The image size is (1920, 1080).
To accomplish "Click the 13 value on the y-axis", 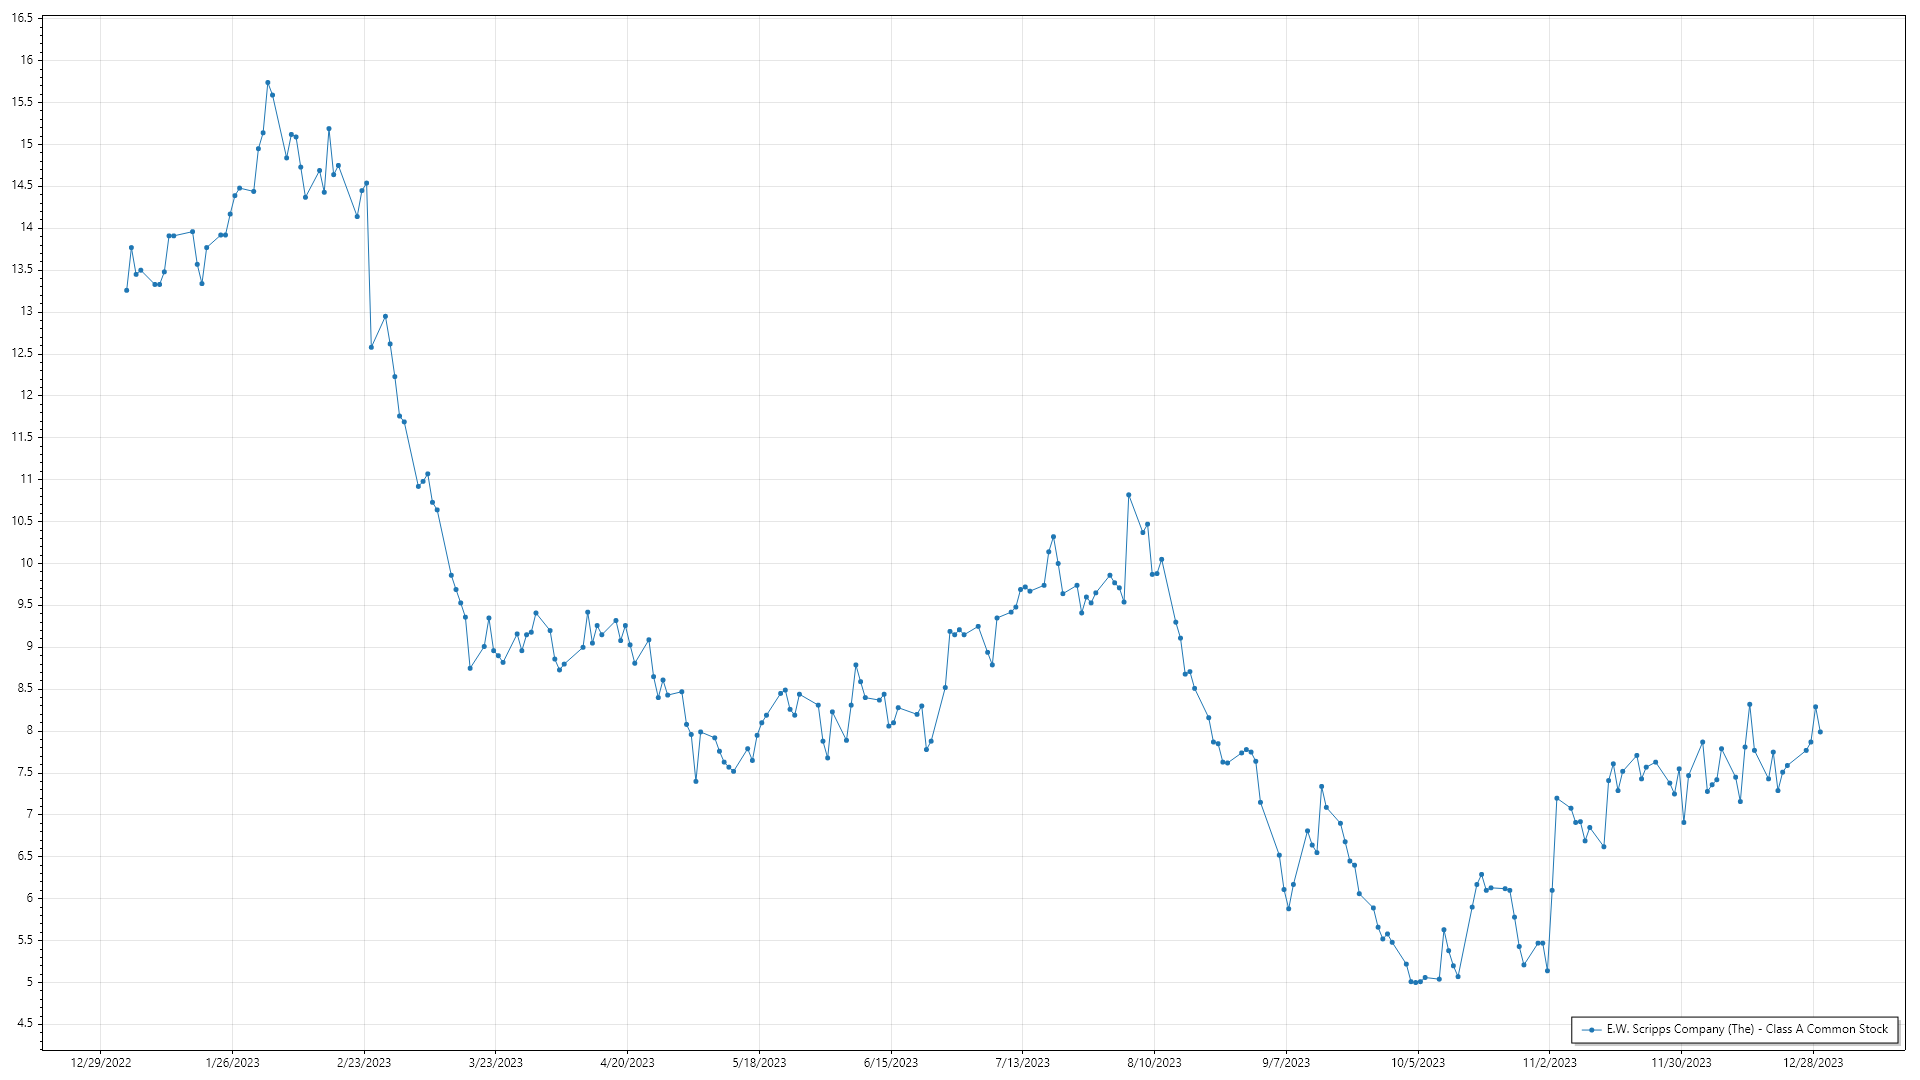I will tap(26, 311).
